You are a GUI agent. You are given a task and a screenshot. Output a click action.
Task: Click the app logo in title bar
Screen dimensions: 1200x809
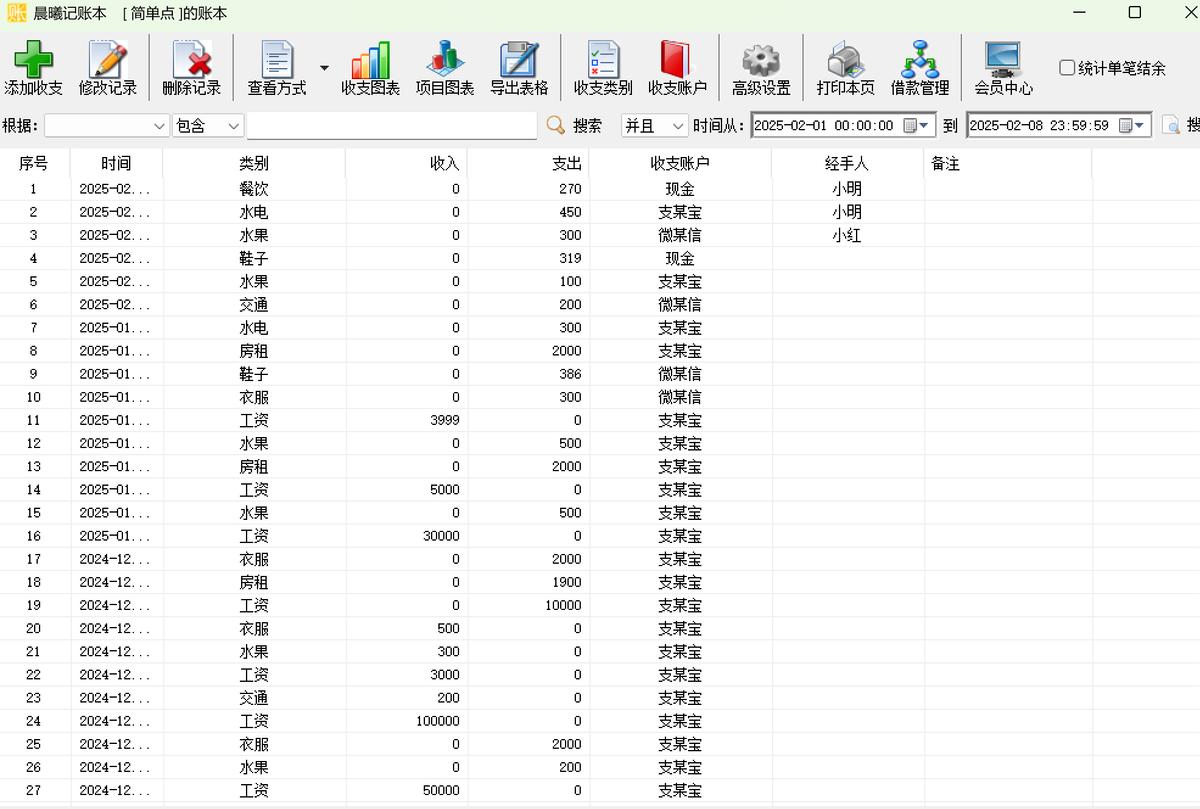coord(17,13)
